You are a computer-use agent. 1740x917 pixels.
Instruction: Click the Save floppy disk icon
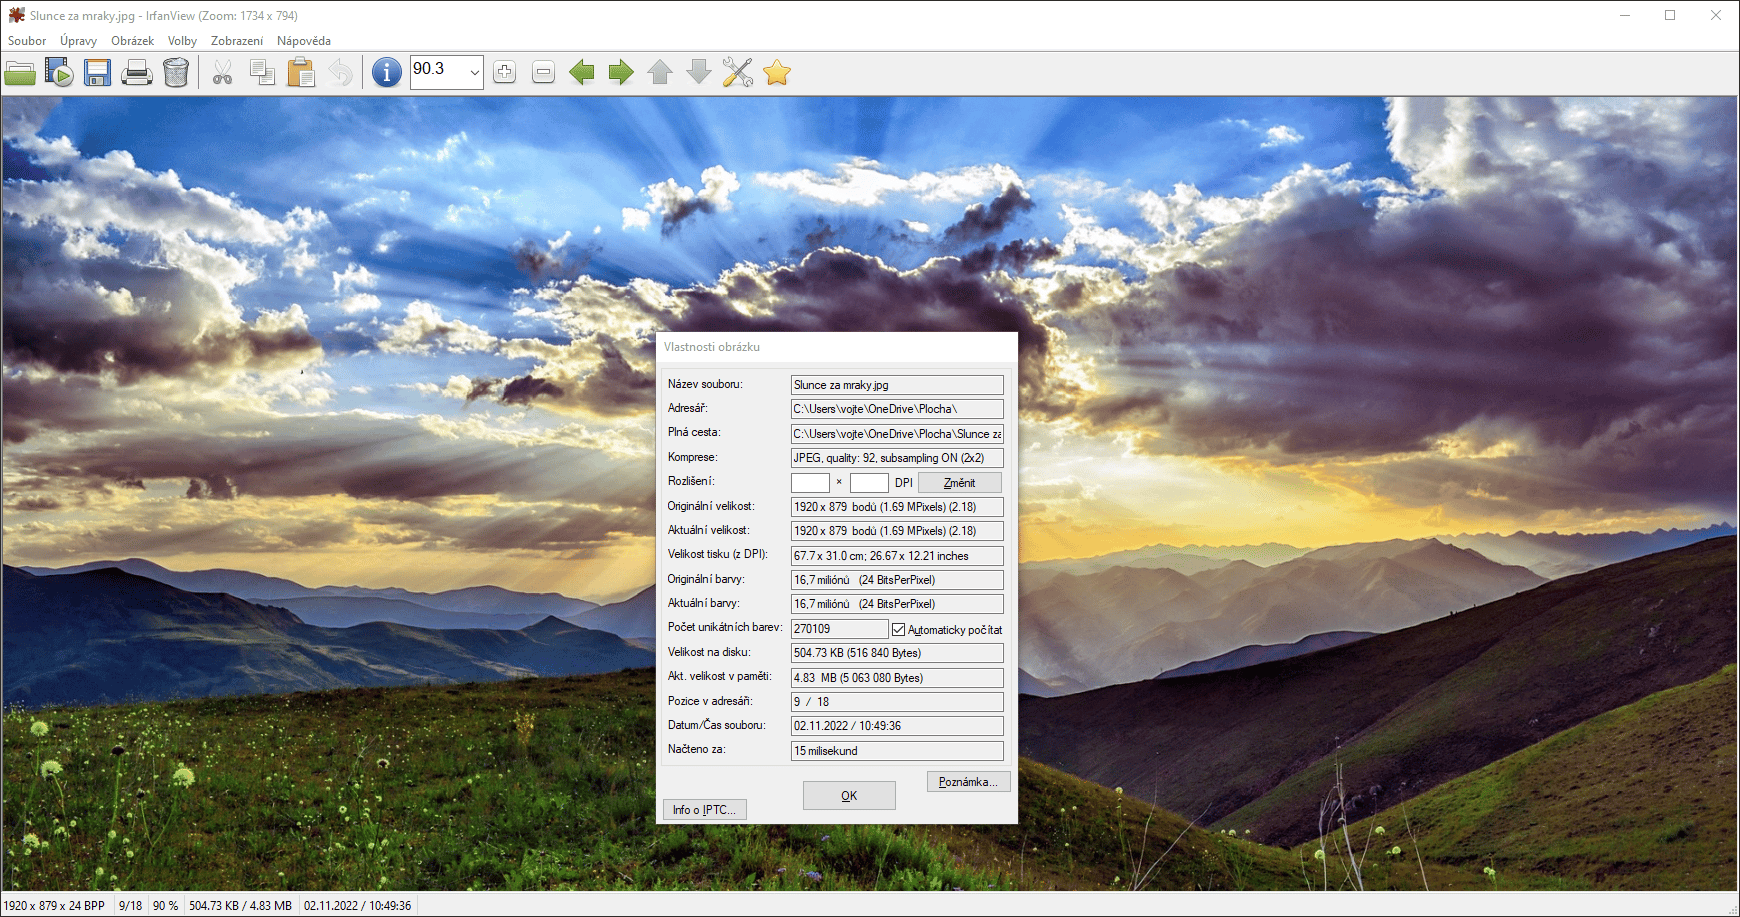pos(97,73)
